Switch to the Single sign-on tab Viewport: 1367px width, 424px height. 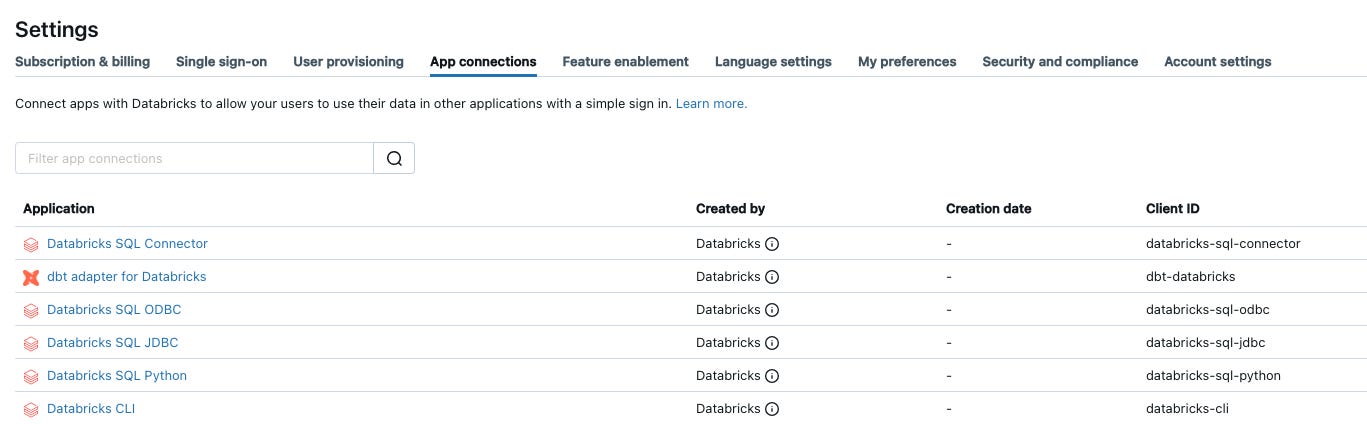click(x=222, y=62)
